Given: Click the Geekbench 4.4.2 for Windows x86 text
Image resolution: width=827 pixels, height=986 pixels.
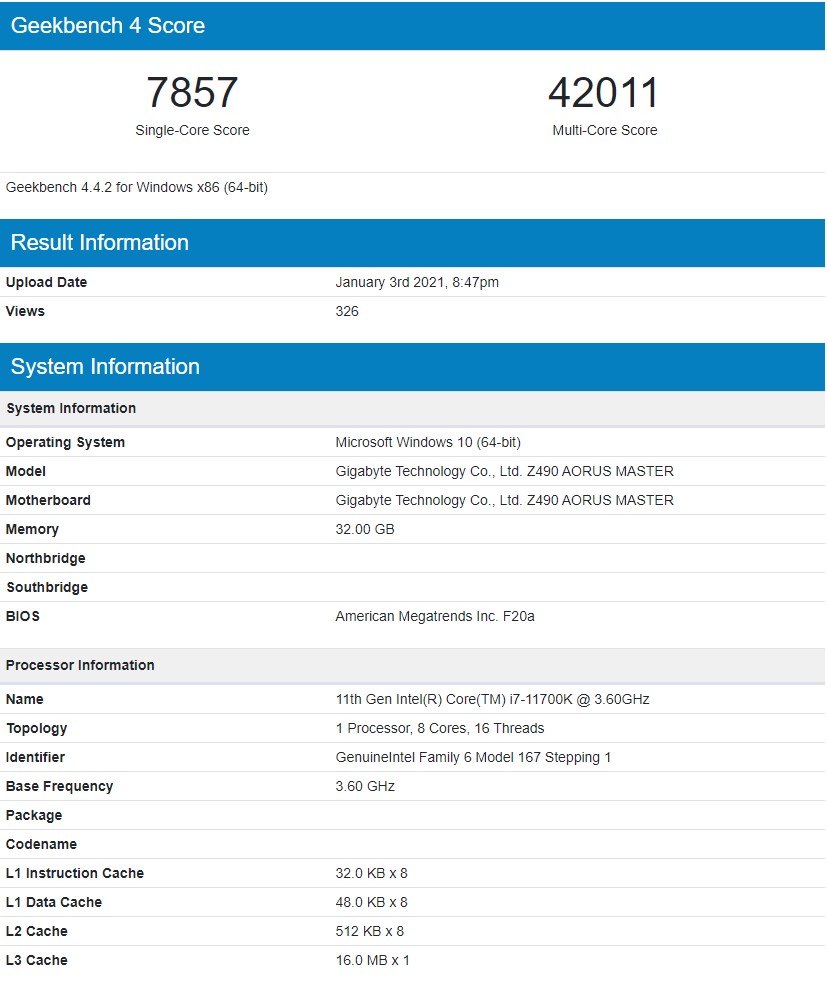Looking at the screenshot, I should click(x=136, y=187).
